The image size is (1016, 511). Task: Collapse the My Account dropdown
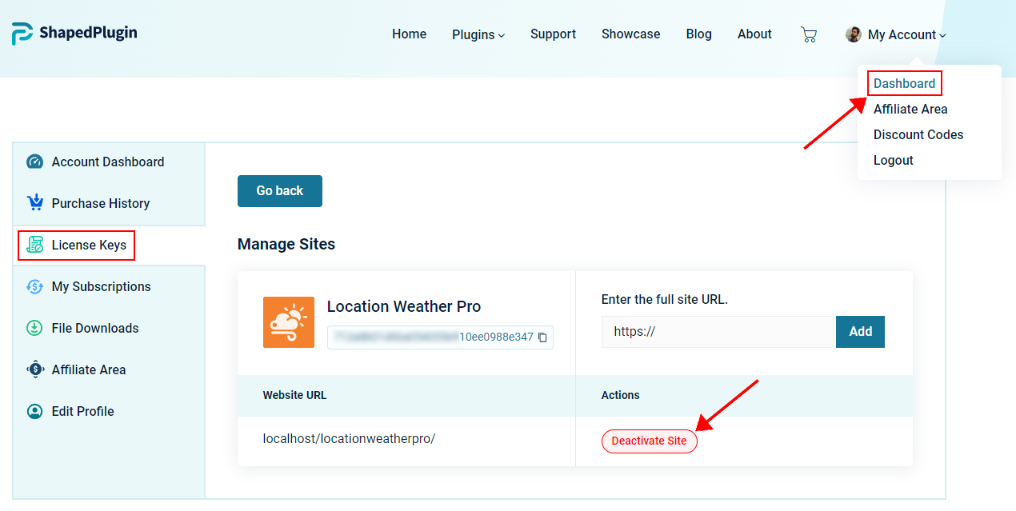pos(906,34)
